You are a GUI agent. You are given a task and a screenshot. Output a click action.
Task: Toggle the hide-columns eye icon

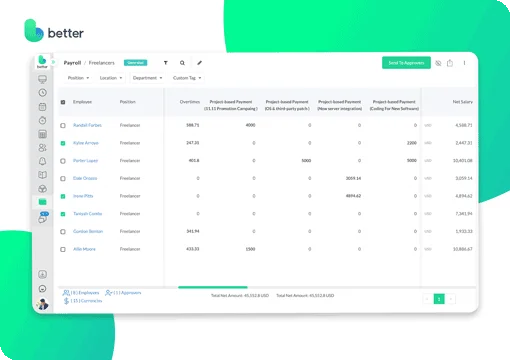[x=438, y=63]
